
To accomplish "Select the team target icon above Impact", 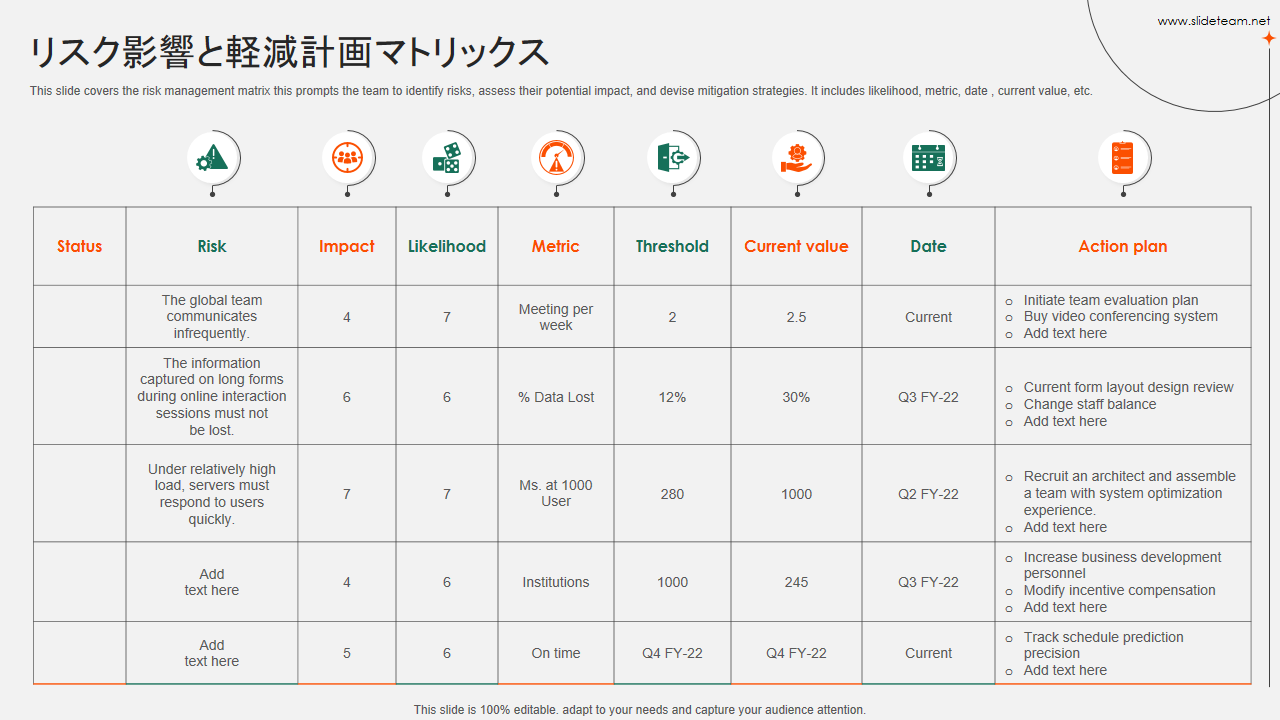I will [347, 158].
